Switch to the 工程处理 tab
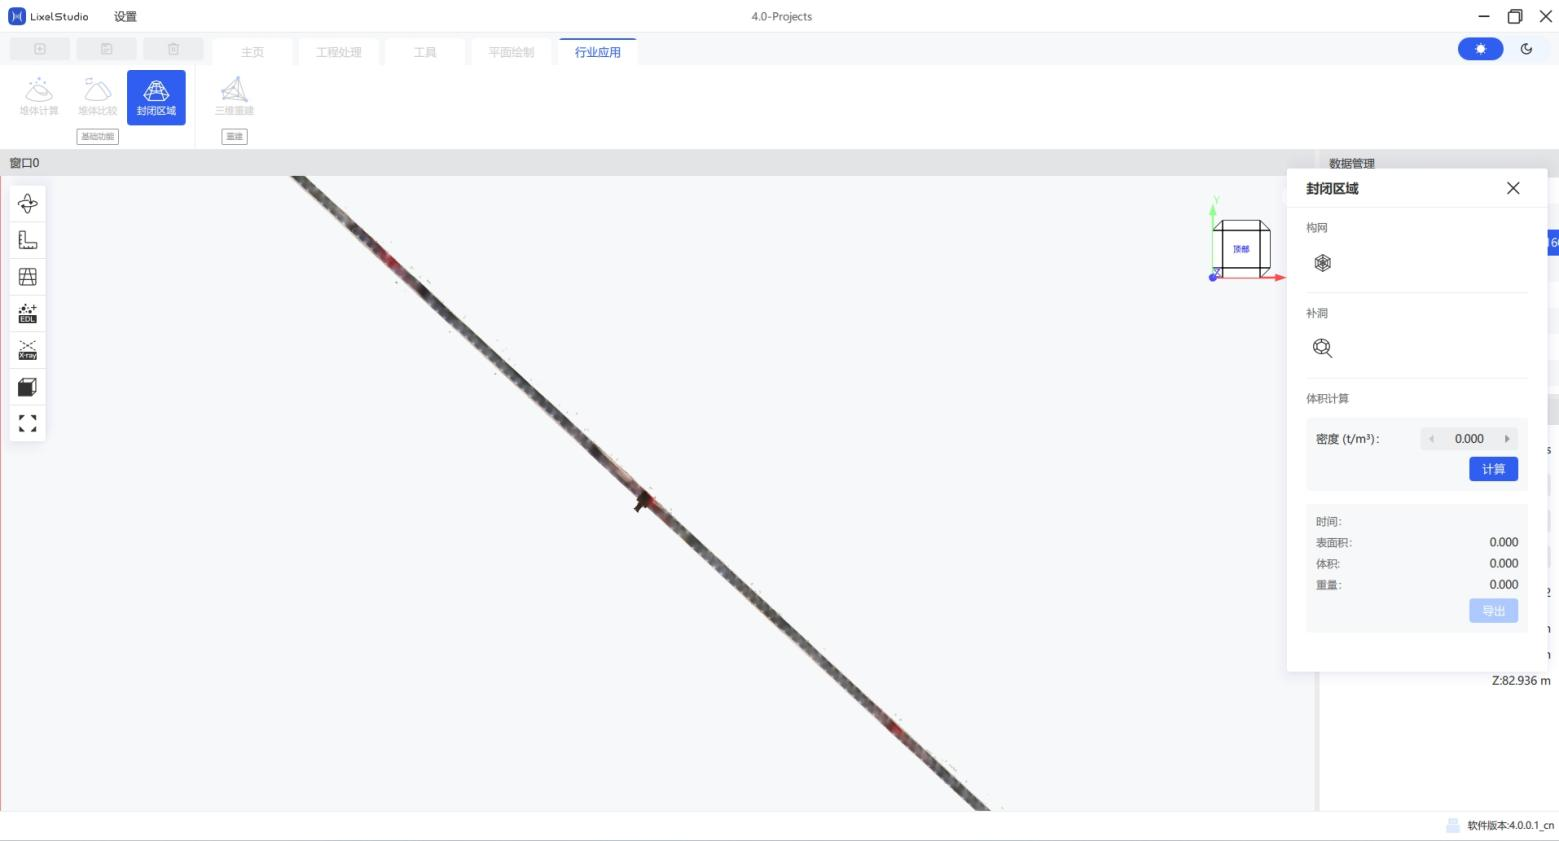Screen dimensions: 1559x841 point(339,52)
